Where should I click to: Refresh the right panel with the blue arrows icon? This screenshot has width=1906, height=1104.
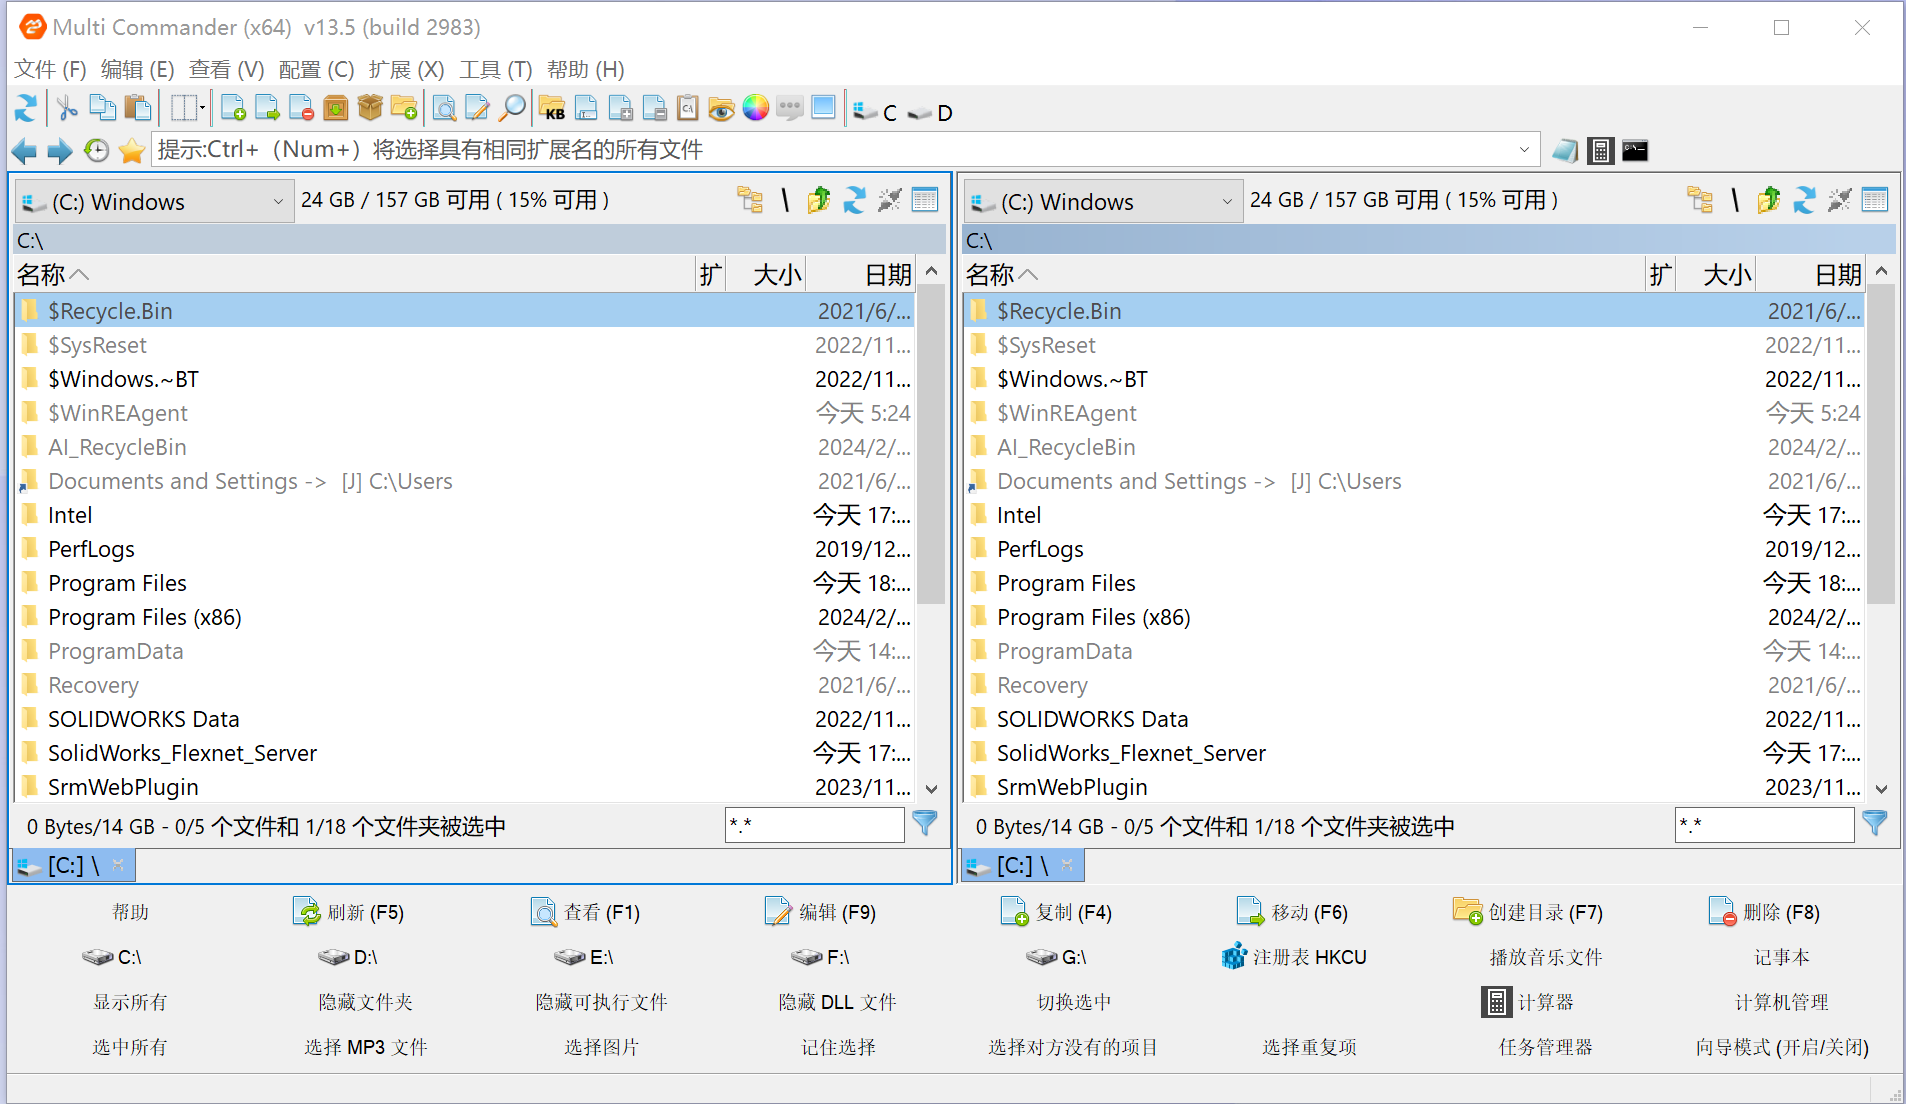(1805, 199)
